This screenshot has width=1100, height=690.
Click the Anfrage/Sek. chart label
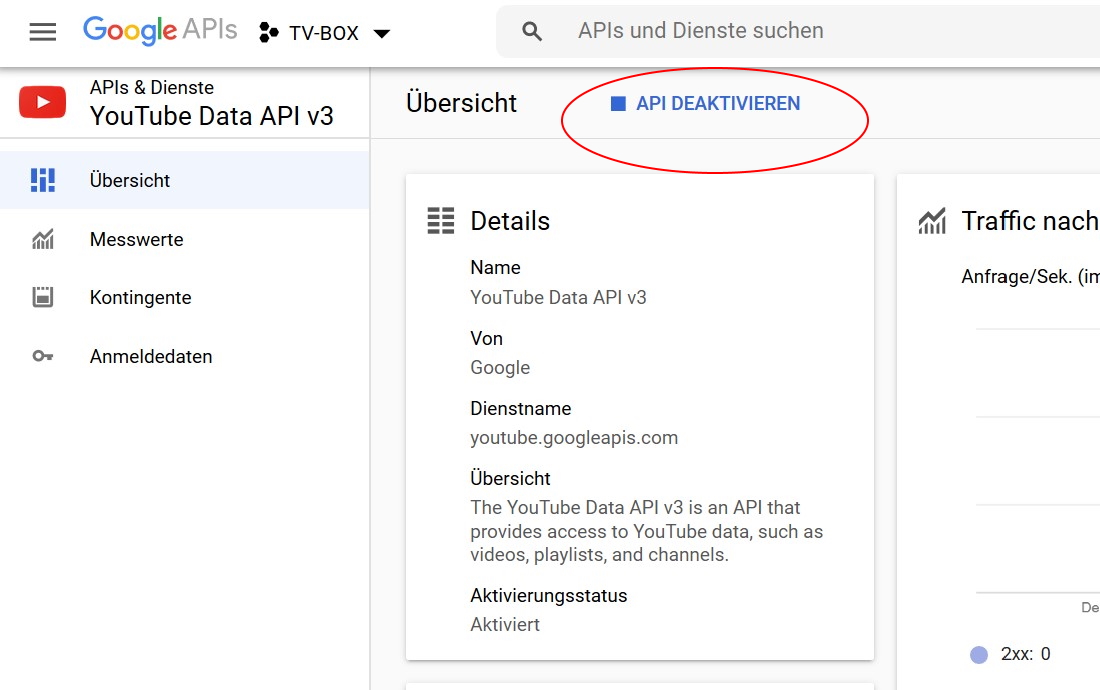click(1030, 276)
